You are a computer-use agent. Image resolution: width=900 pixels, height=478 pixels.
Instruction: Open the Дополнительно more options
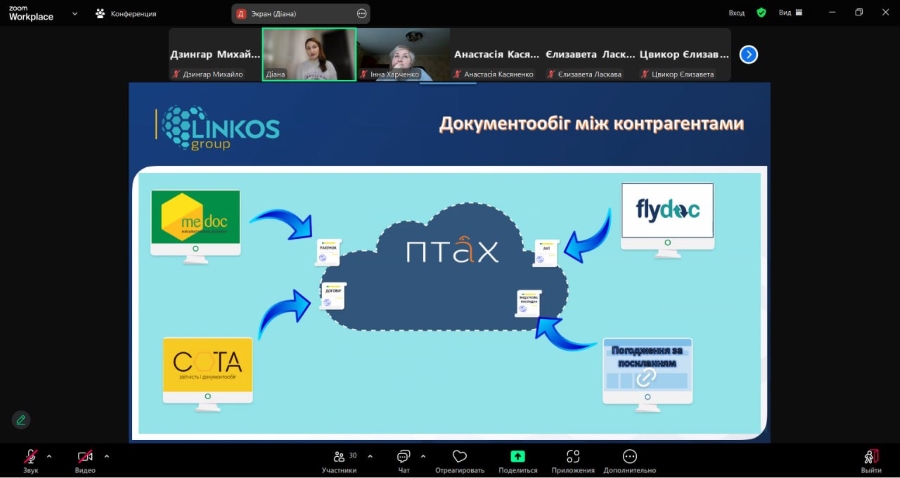click(x=630, y=461)
